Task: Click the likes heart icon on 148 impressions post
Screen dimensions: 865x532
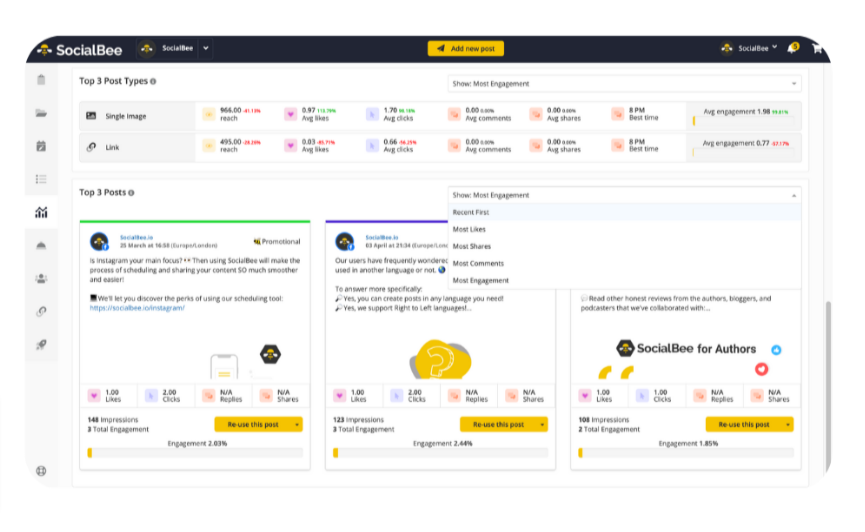Action: click(x=94, y=396)
